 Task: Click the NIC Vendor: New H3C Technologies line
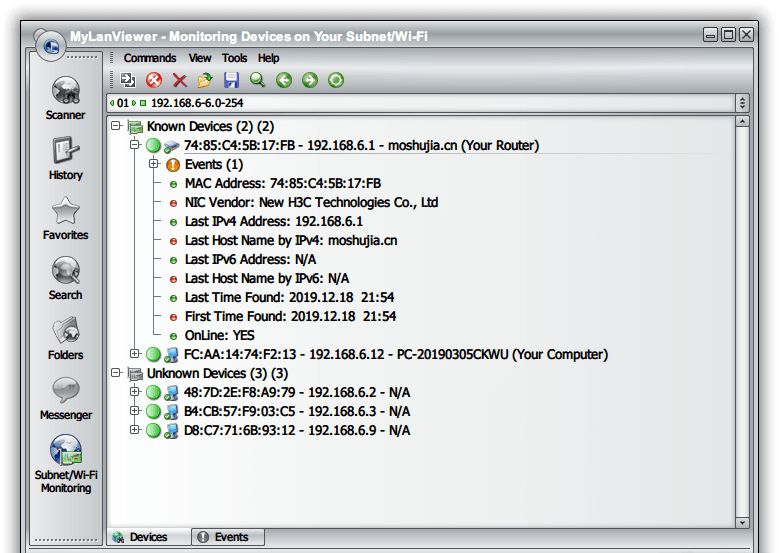tap(312, 203)
